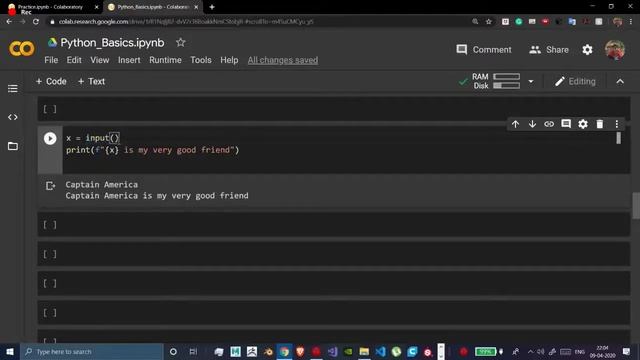Click the browser address bar URL
This screenshot has width=640, height=360.
coord(186,22)
